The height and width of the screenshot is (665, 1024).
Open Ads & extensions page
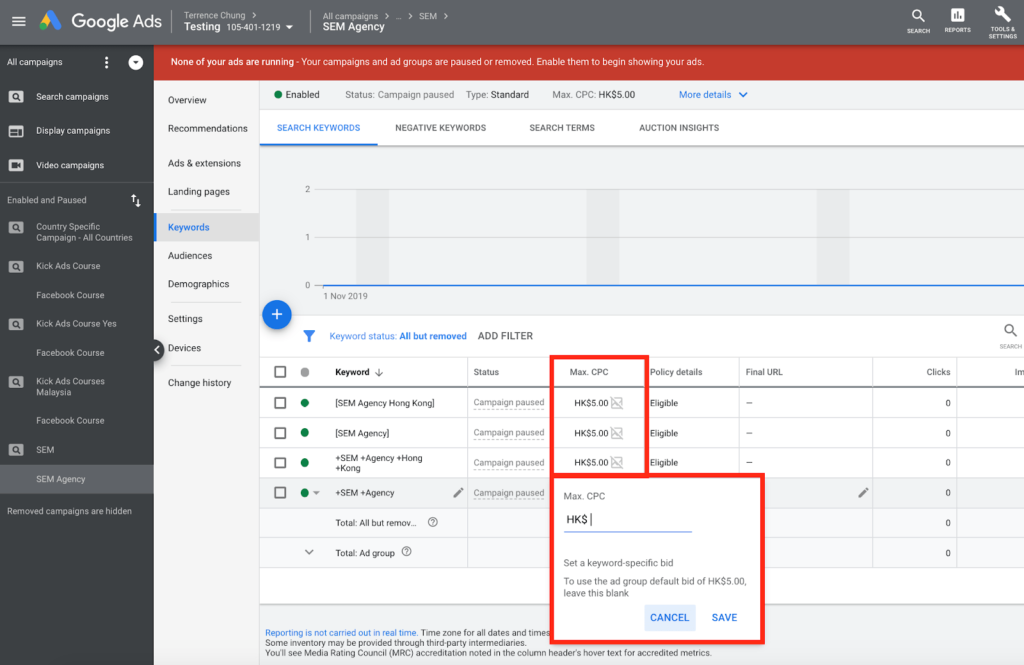(x=204, y=163)
